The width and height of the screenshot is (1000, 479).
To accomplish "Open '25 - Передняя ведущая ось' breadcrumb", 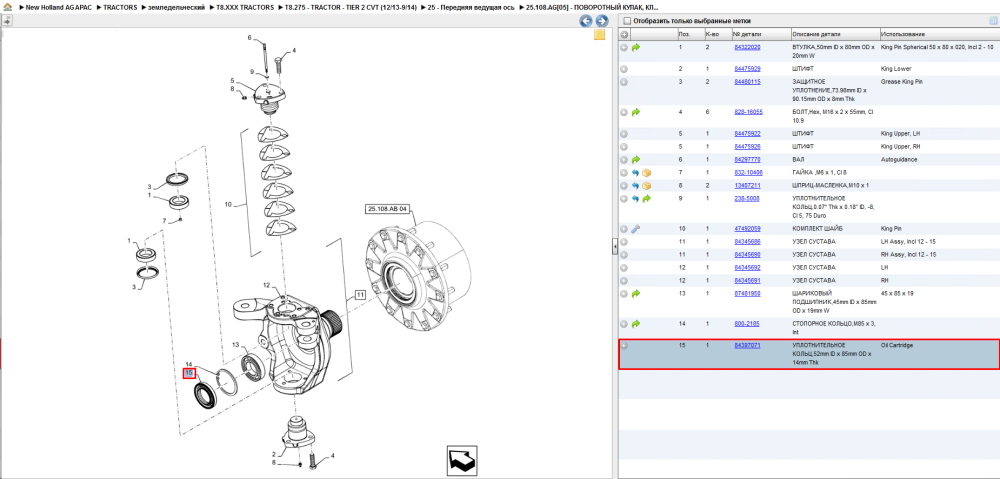I will (471, 7).
